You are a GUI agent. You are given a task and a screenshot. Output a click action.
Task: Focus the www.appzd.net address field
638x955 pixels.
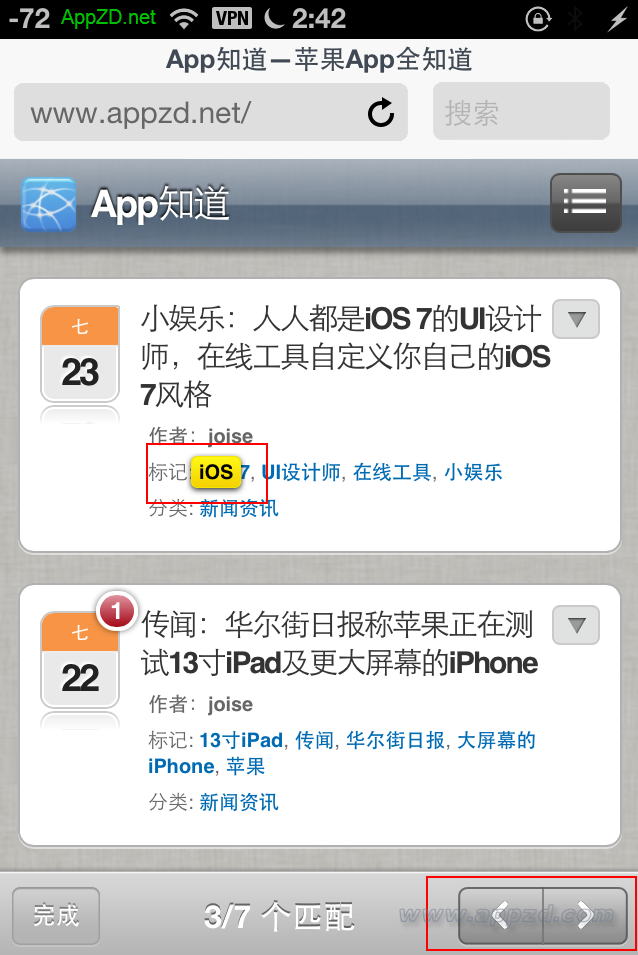tap(211, 112)
